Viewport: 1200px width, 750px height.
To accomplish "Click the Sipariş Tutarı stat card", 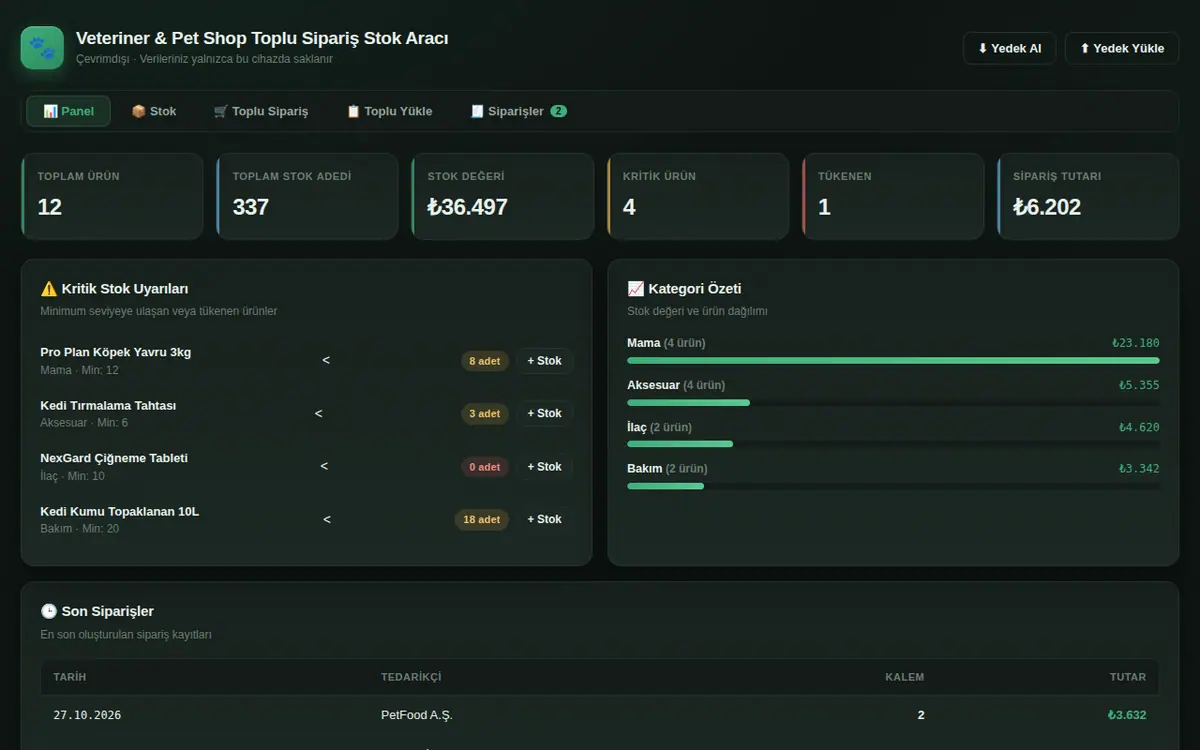I will point(1088,196).
